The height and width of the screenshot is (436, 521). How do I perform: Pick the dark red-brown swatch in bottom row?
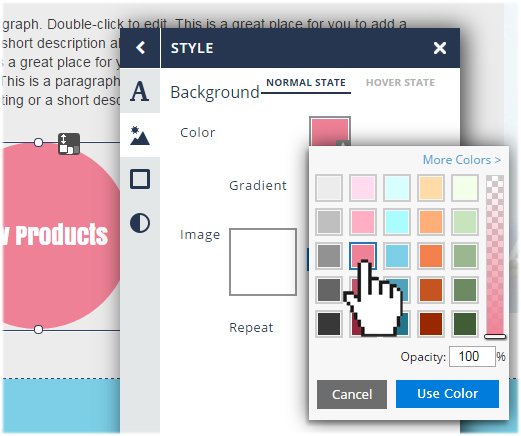tap(431, 324)
